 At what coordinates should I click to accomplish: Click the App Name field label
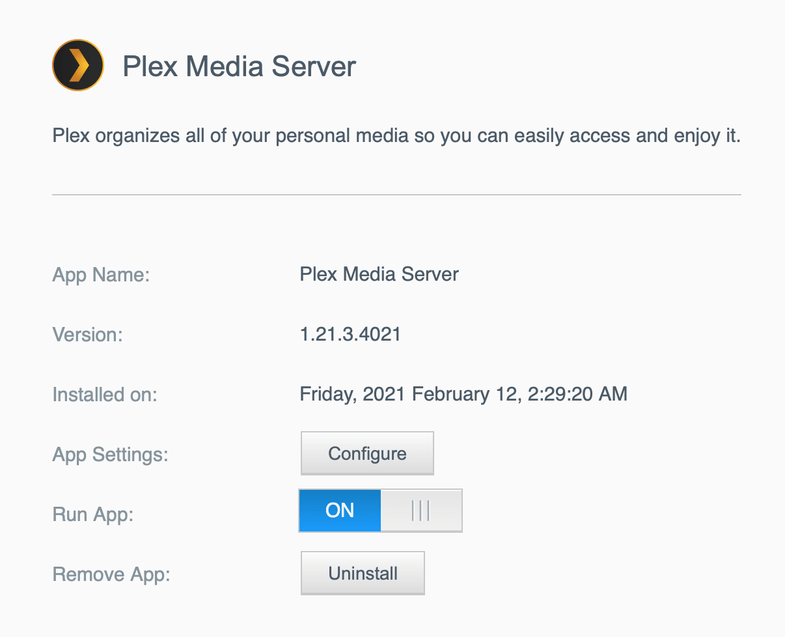[x=101, y=274]
